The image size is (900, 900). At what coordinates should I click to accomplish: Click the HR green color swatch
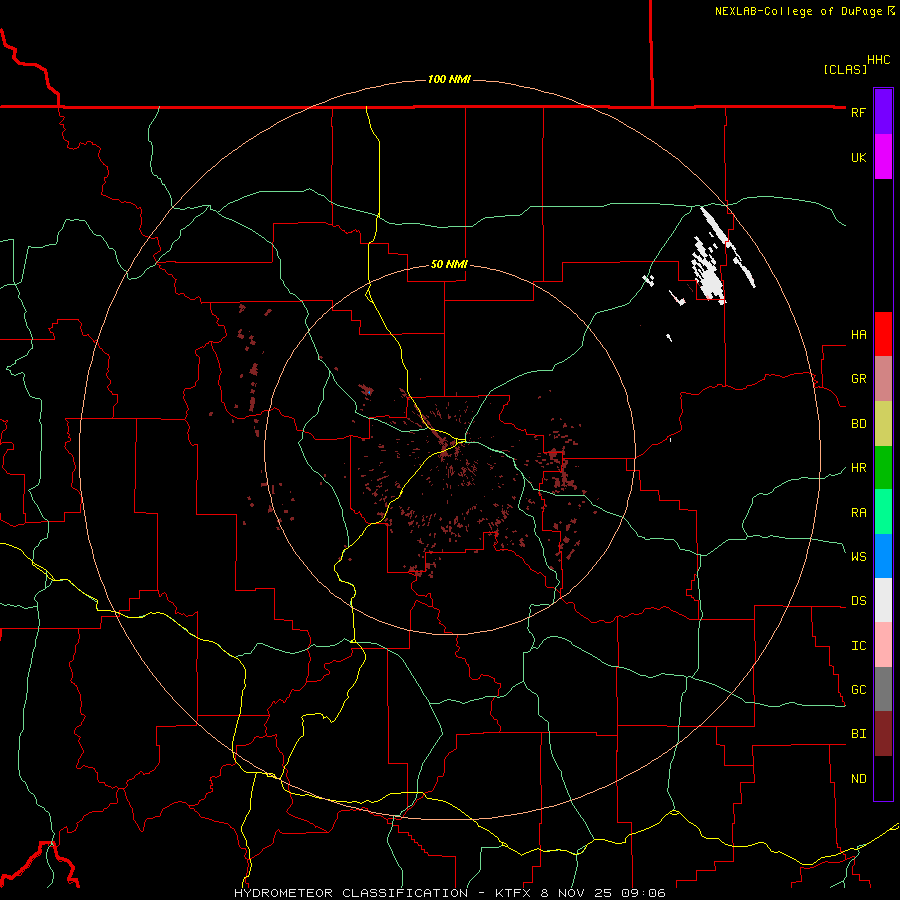pos(883,468)
